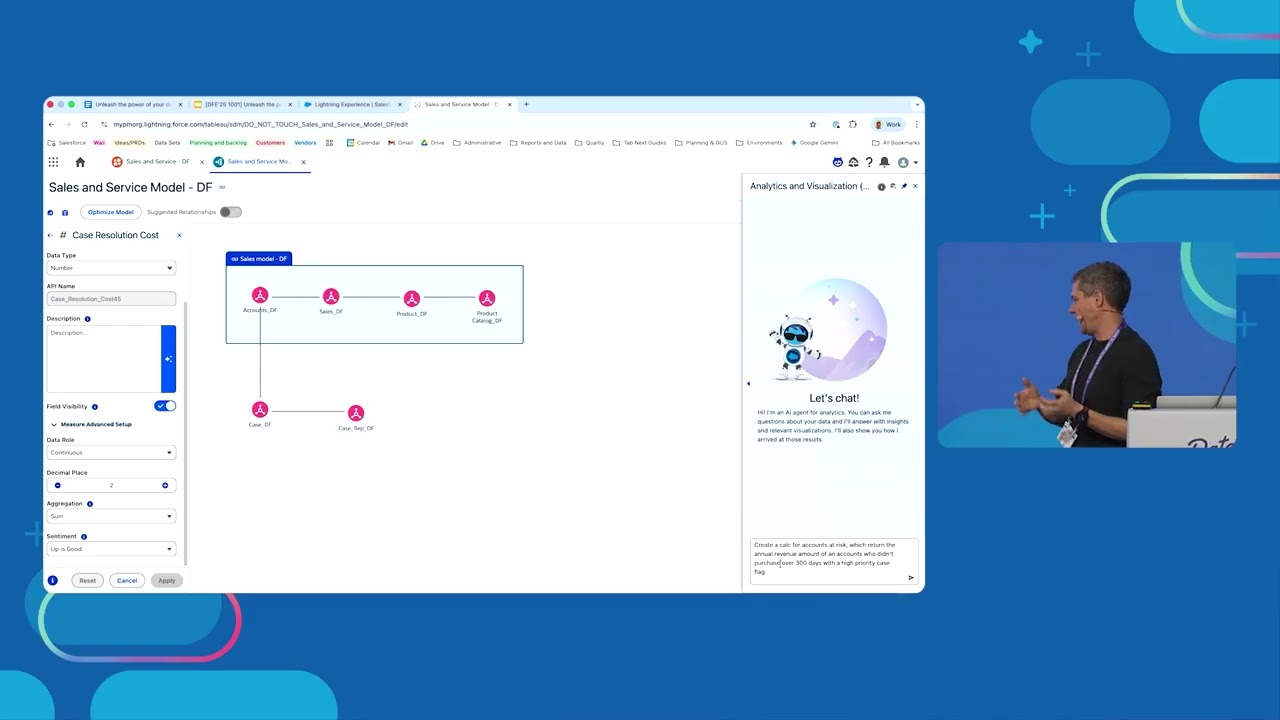Open the Chrome three-dot menu
1280x720 pixels.
pos(916,124)
